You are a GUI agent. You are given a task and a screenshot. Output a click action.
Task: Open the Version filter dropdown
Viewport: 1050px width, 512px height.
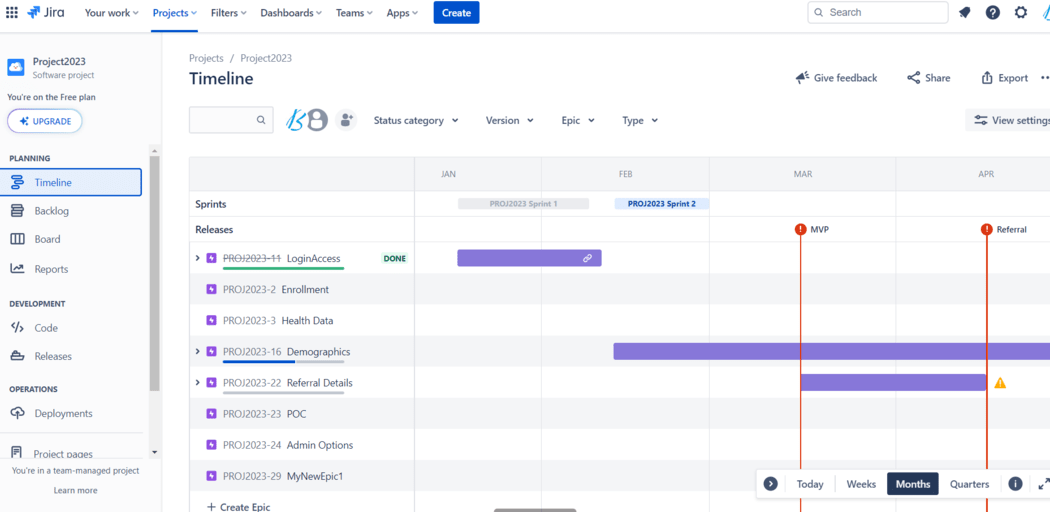[x=510, y=120]
